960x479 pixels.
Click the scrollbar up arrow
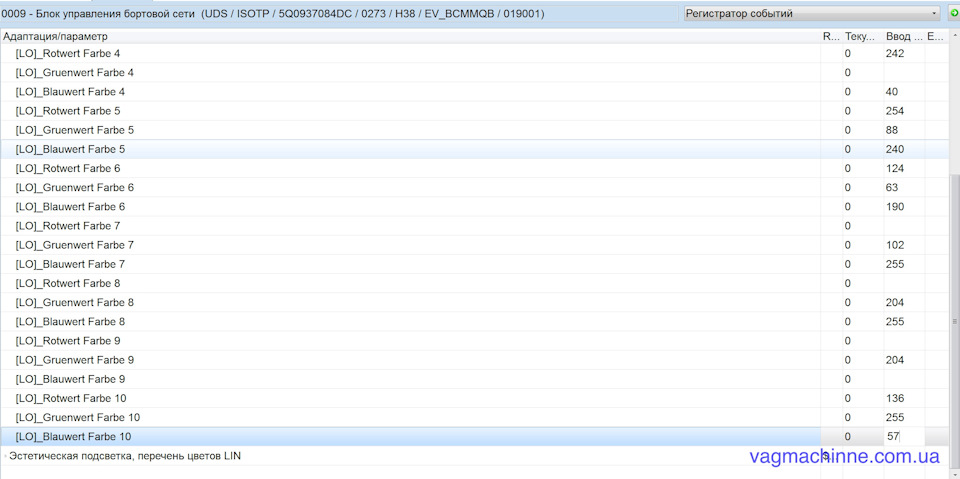pyautogui.click(x=955, y=36)
